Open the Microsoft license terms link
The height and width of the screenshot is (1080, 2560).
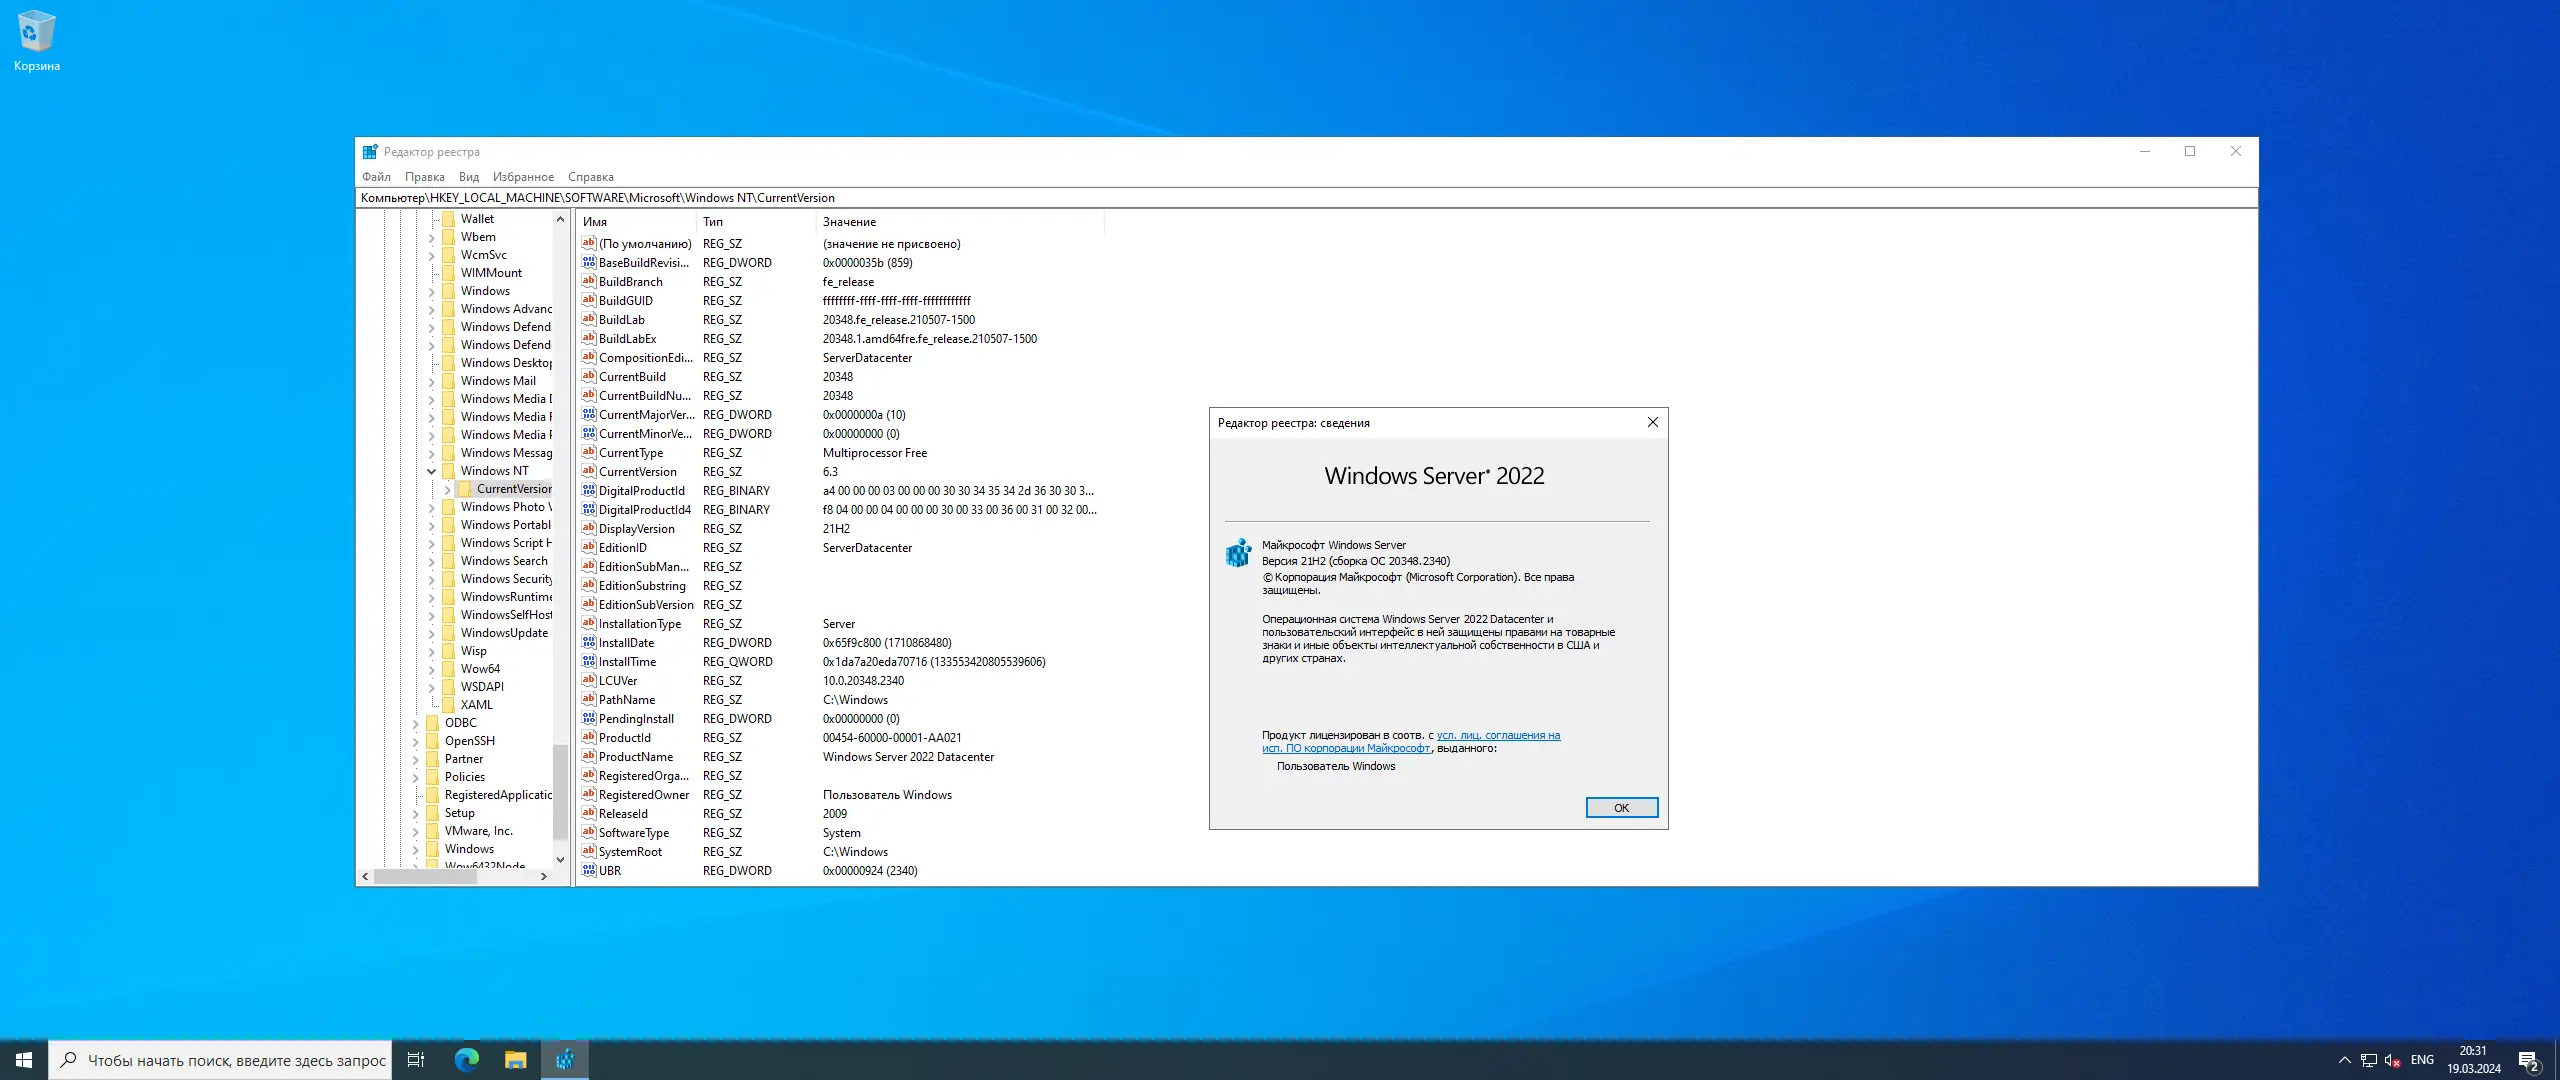coord(1497,736)
